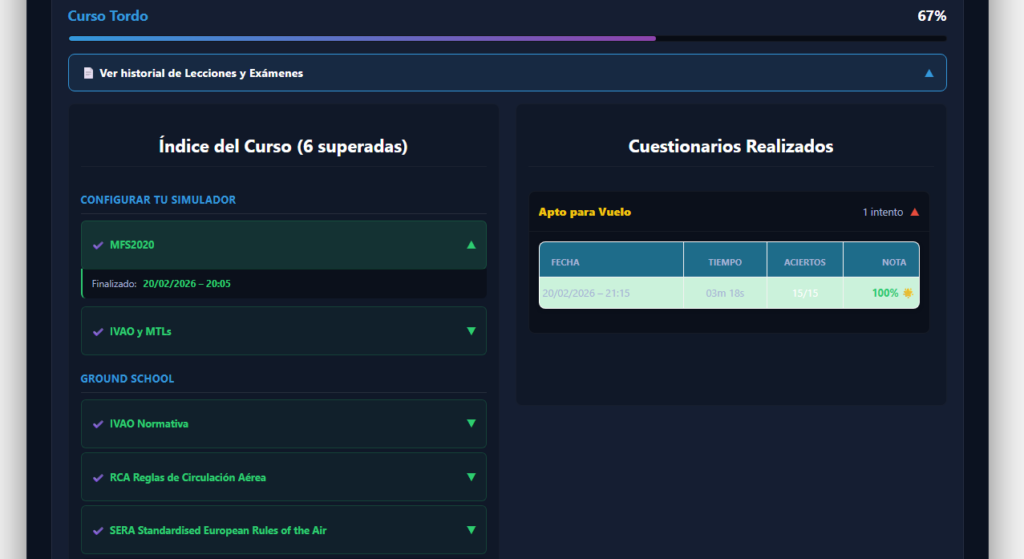Click the ACIERTOS column header
The width and height of the screenshot is (1024, 559).
point(804,262)
